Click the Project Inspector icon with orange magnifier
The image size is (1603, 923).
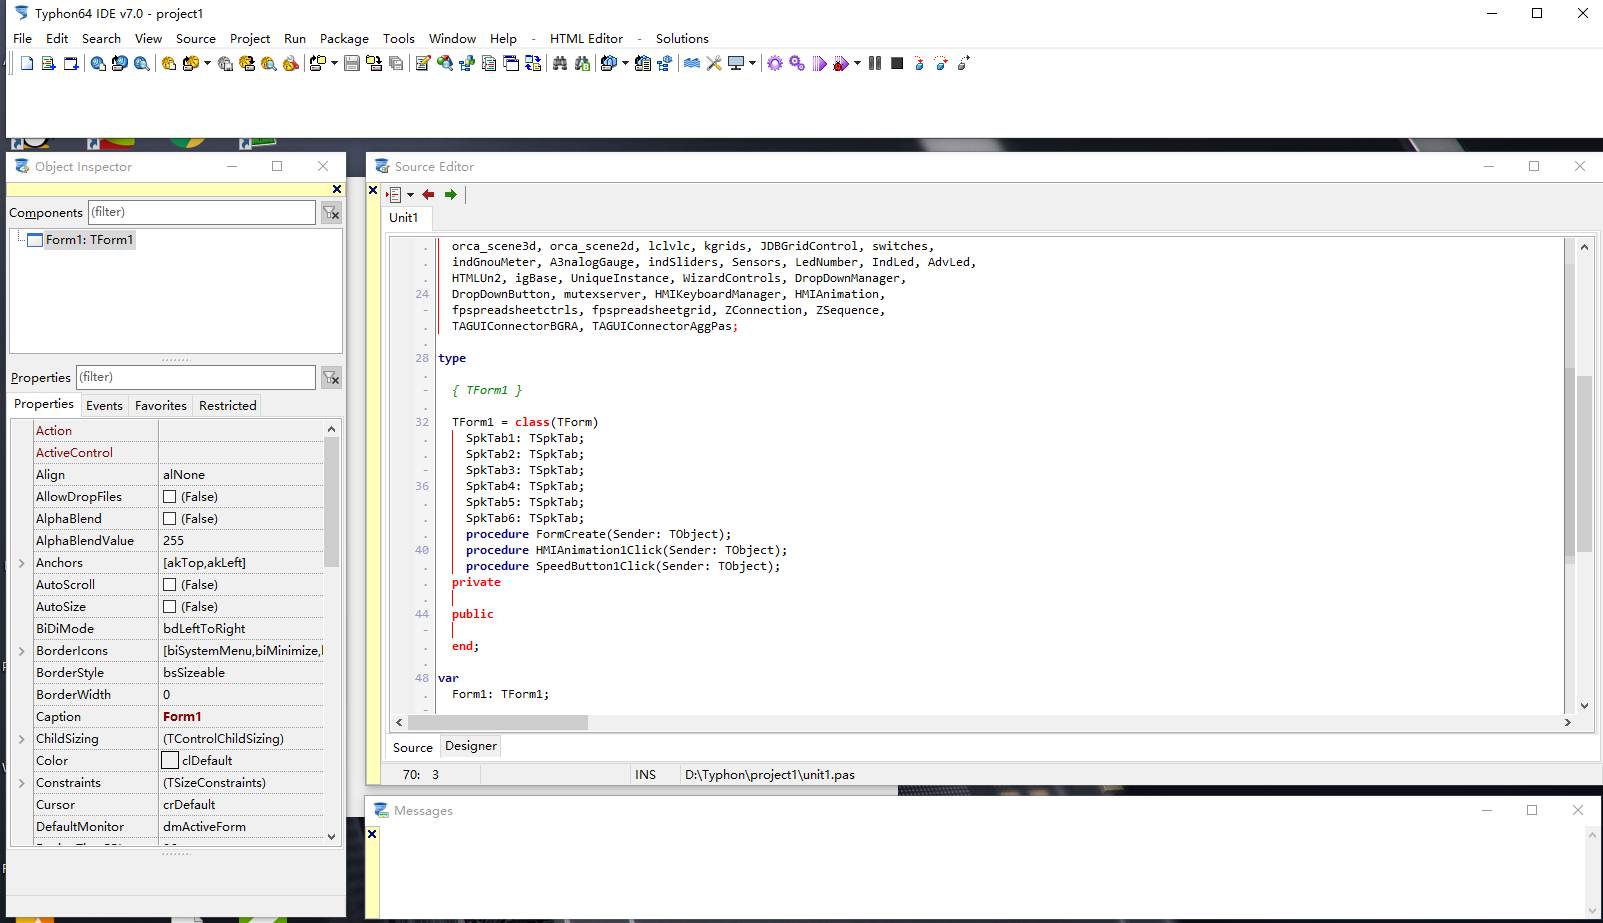(x=269, y=63)
